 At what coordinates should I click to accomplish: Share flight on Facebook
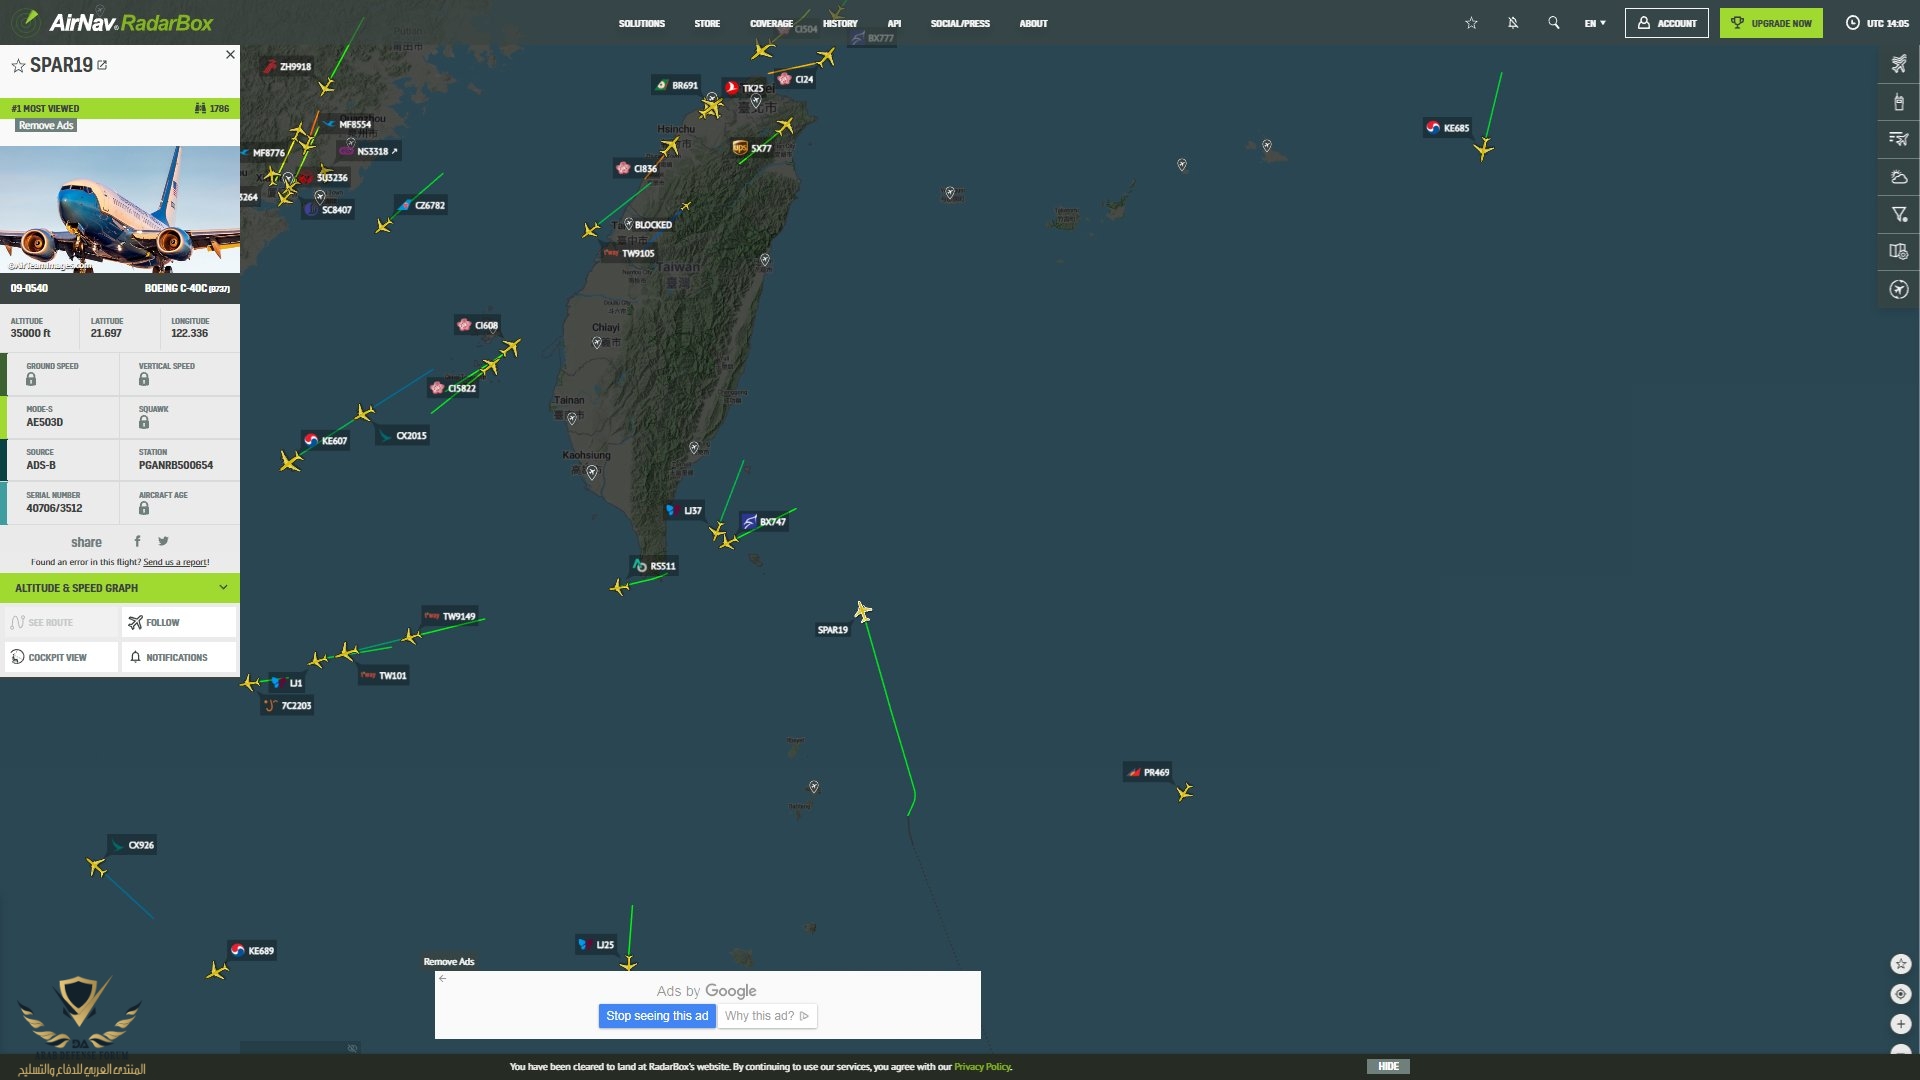click(x=137, y=541)
